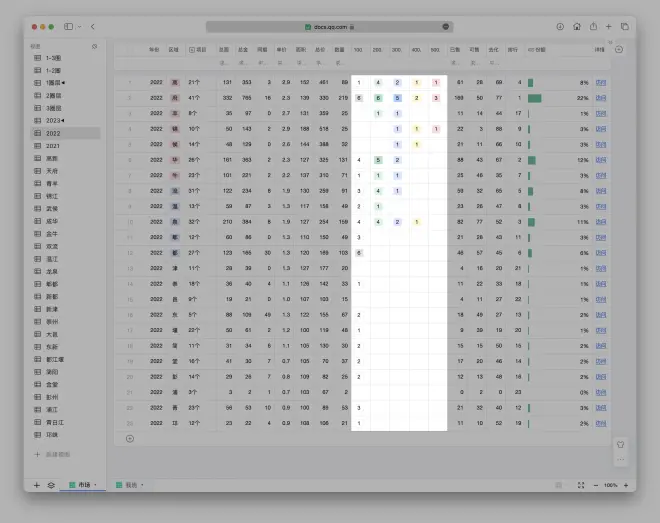Open the sheet layers list icon
The width and height of the screenshot is (660, 523).
[x=52, y=485]
